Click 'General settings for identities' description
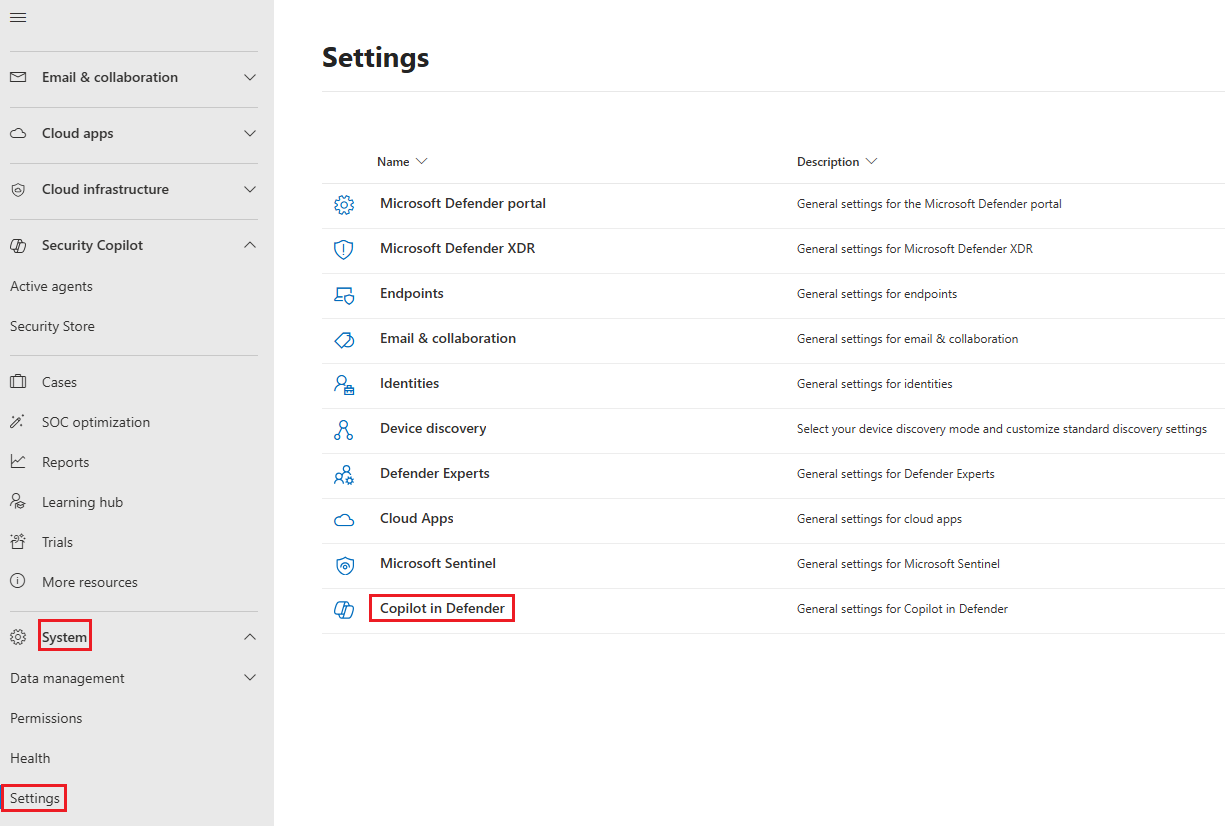1225x826 pixels. click(x=875, y=383)
